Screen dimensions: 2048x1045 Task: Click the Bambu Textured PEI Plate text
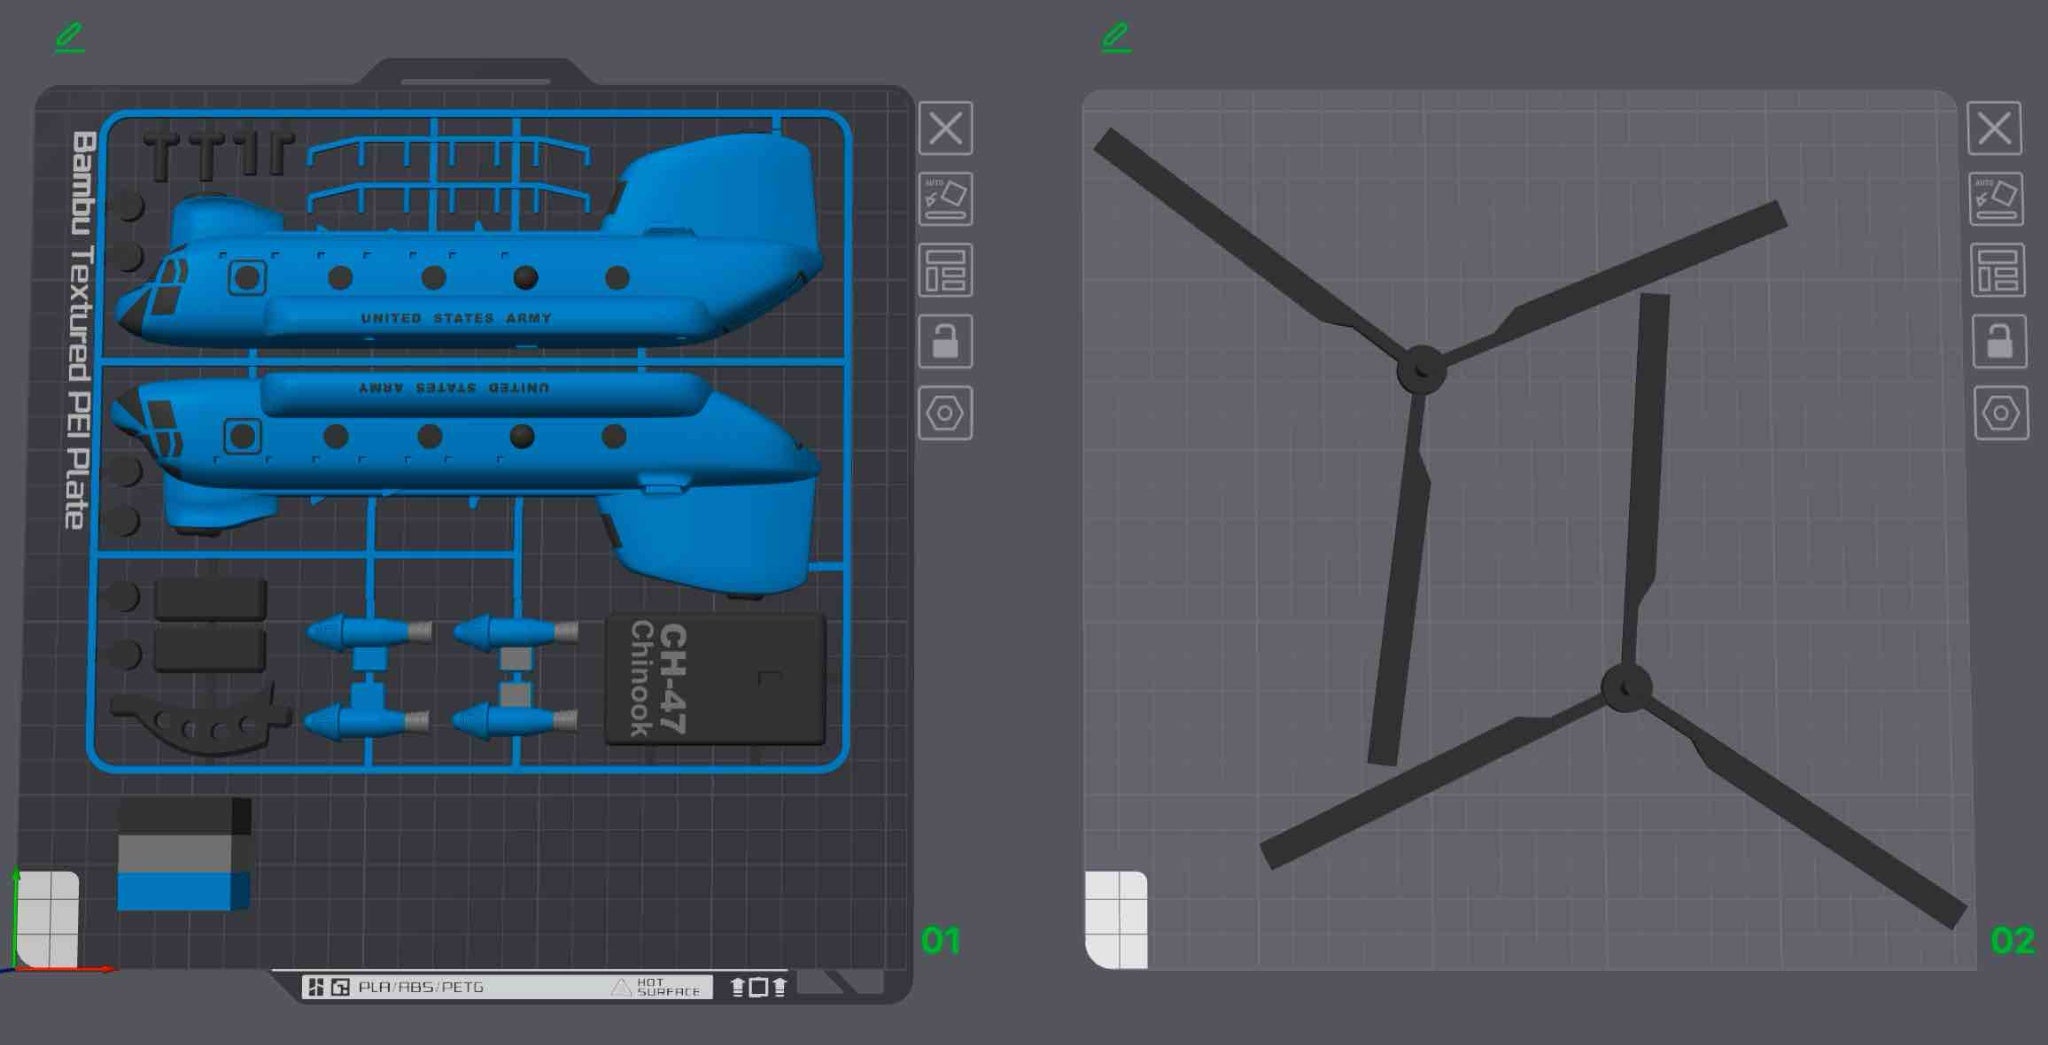[x=80, y=330]
